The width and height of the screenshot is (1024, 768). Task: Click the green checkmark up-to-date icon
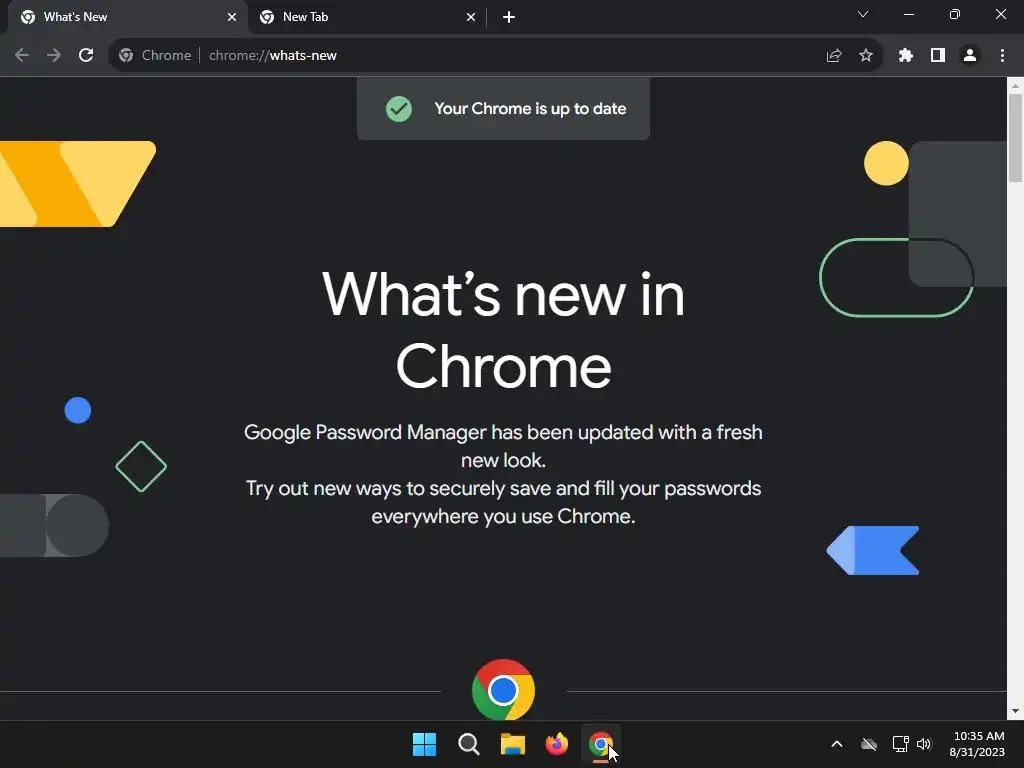398,108
